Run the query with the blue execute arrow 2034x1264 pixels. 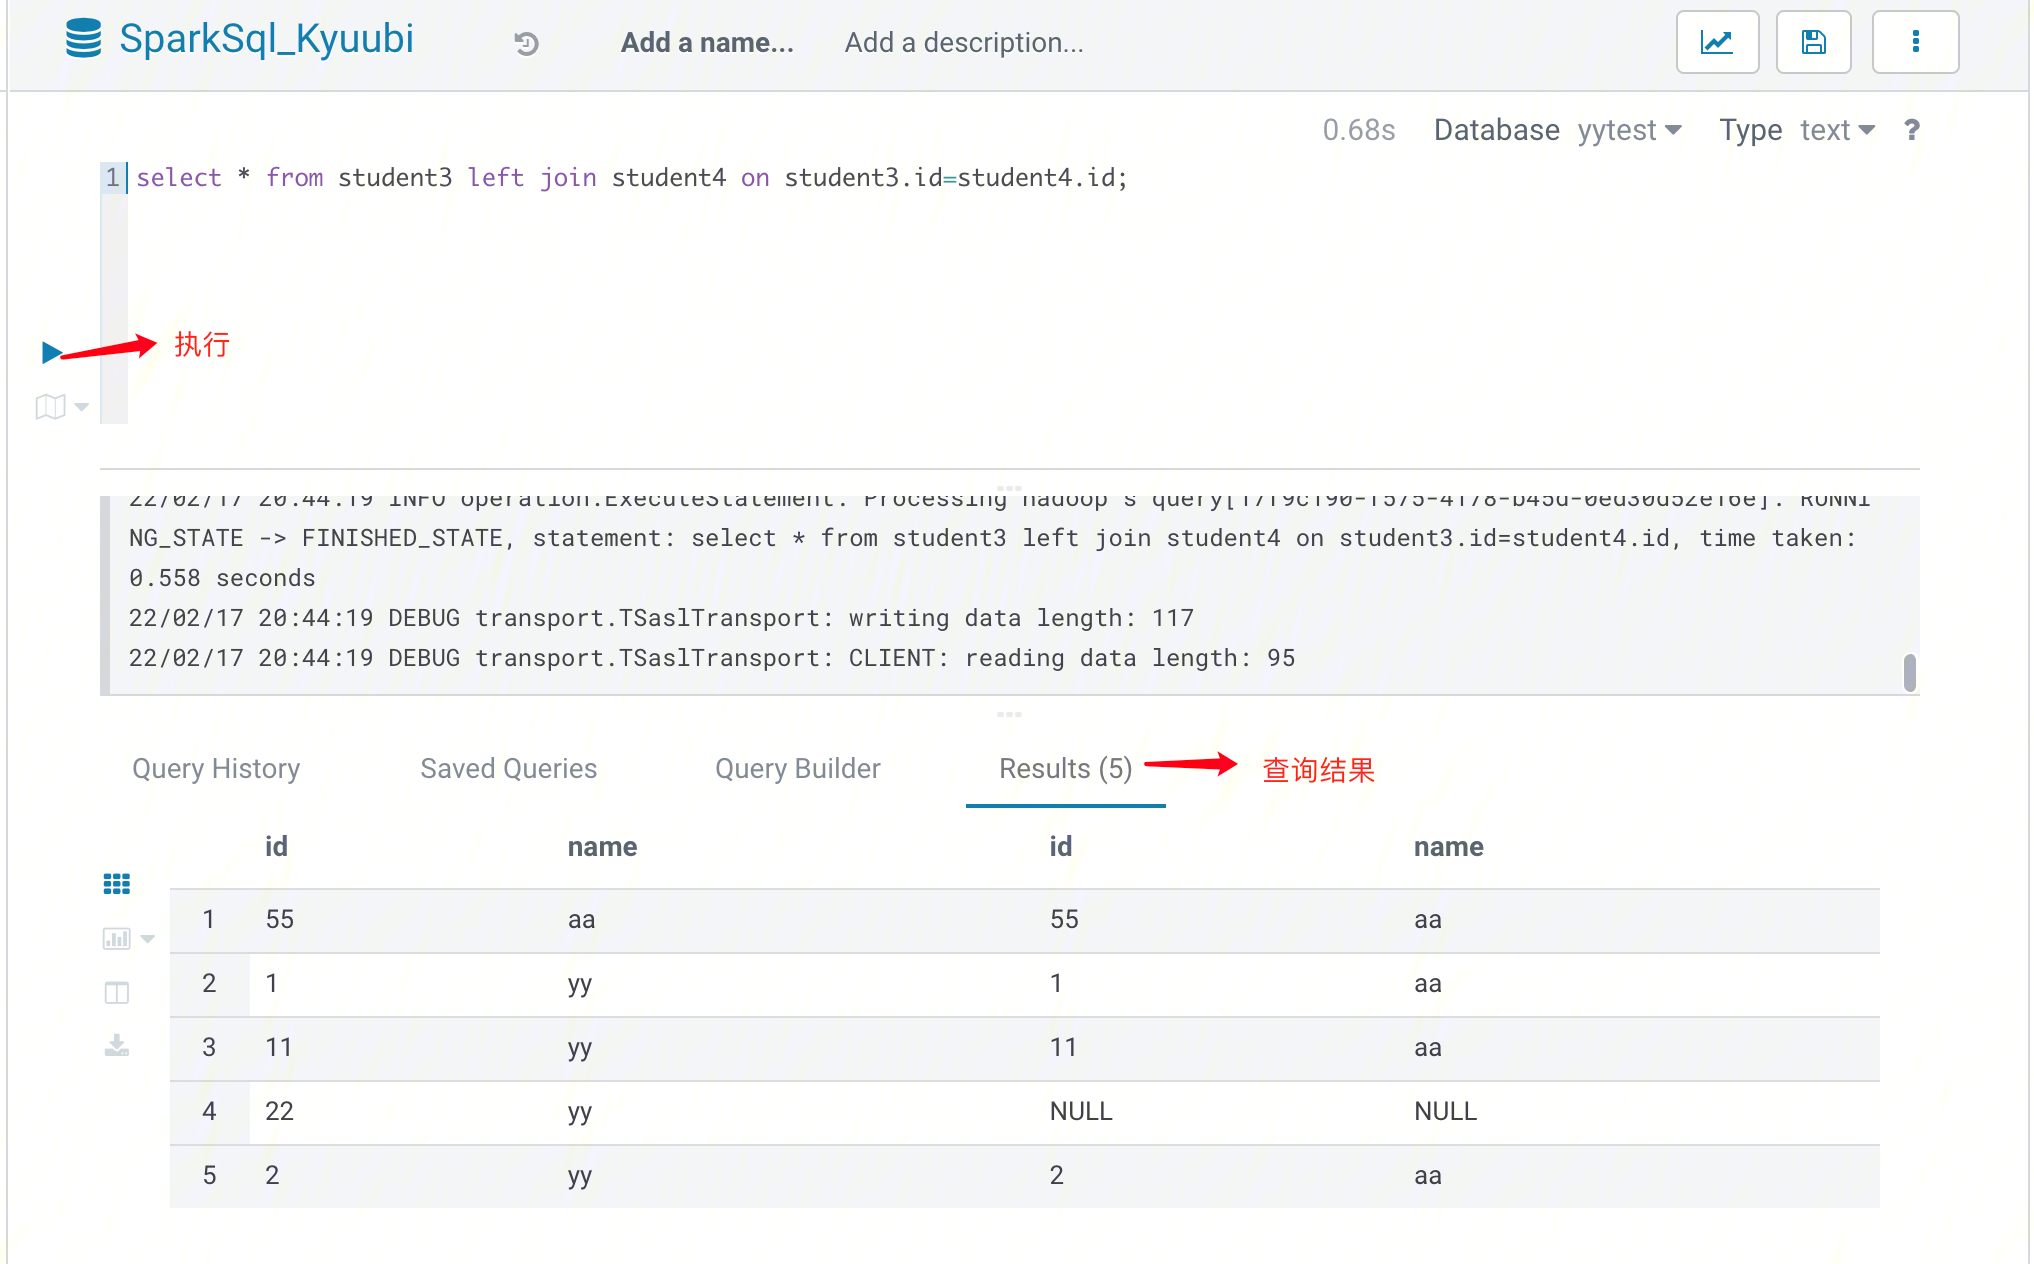pos(50,352)
